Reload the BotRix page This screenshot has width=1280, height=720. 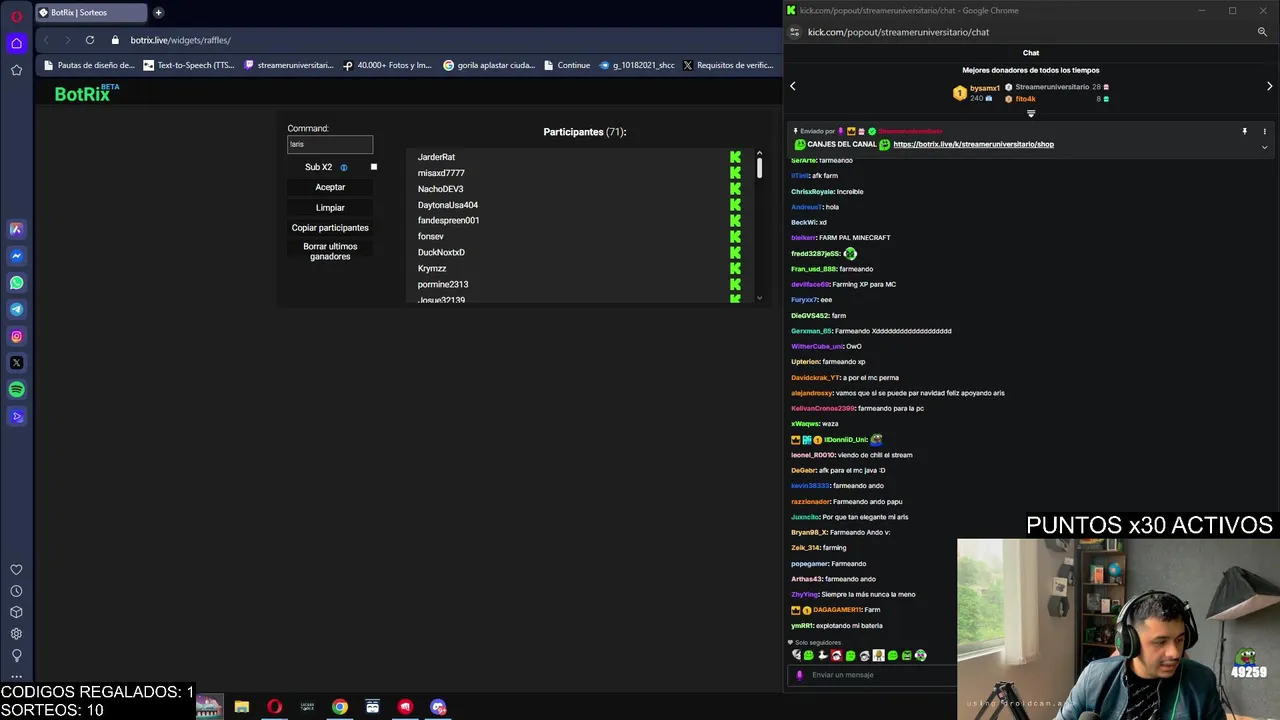90,40
